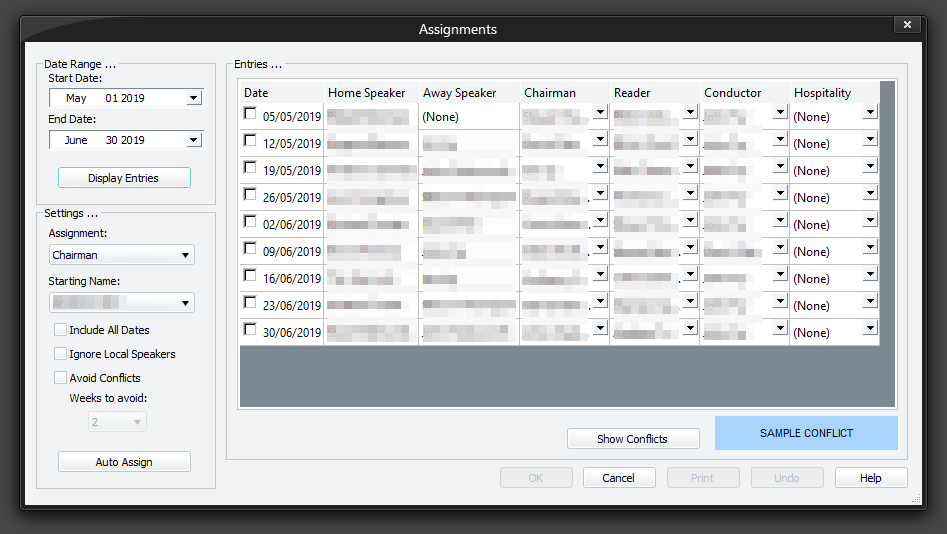Click the Hospitality column header

pos(835,92)
